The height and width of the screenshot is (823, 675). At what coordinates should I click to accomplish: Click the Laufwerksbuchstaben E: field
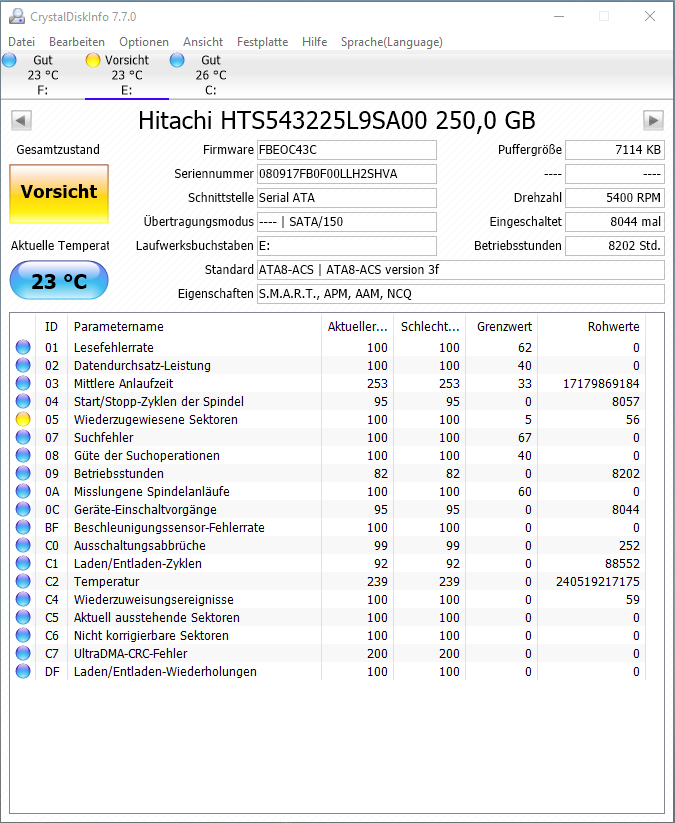click(346, 246)
